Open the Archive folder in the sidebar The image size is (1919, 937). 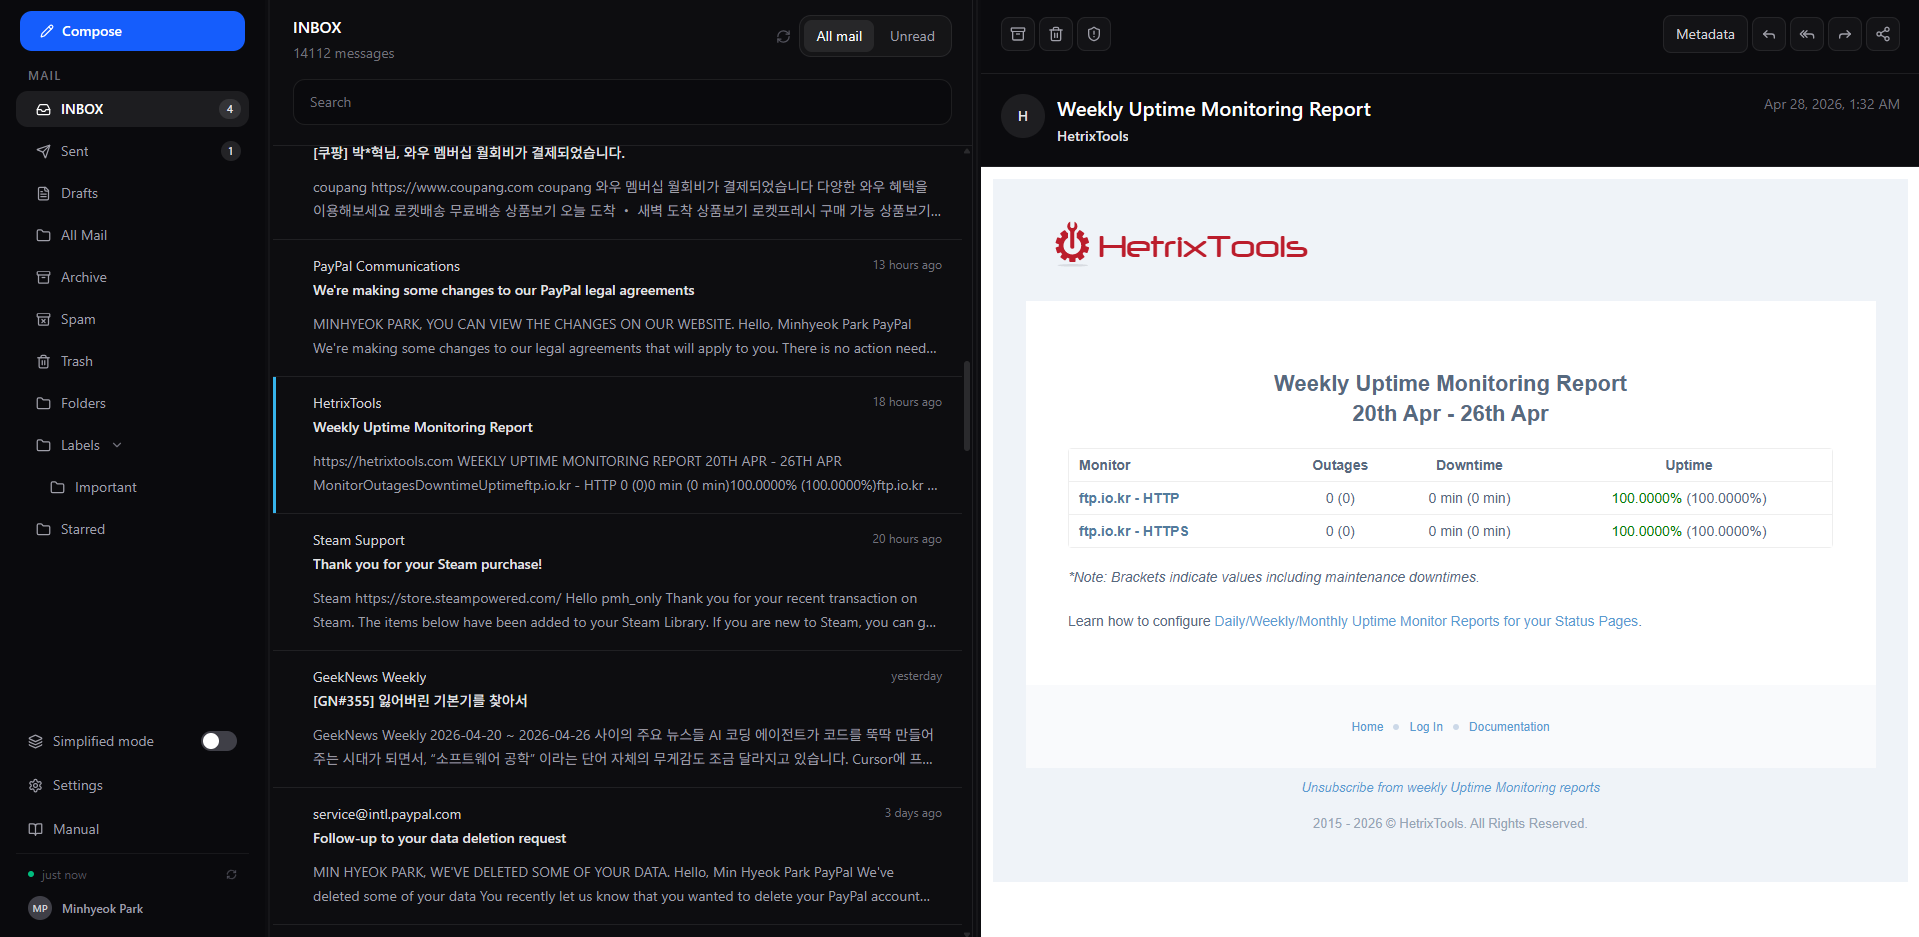click(132, 277)
